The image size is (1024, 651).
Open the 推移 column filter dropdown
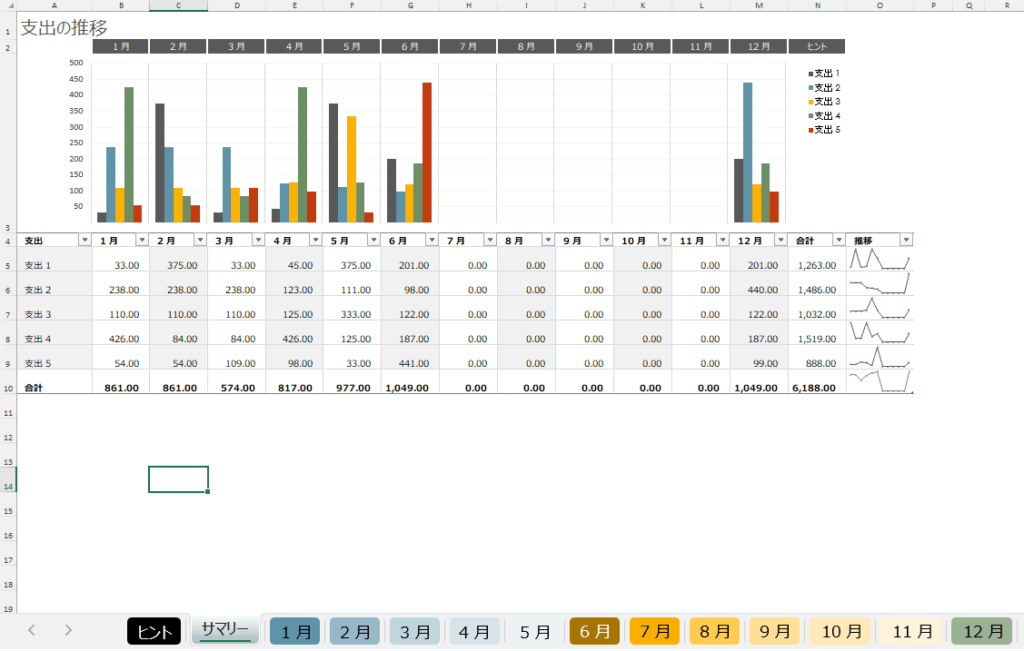906,240
